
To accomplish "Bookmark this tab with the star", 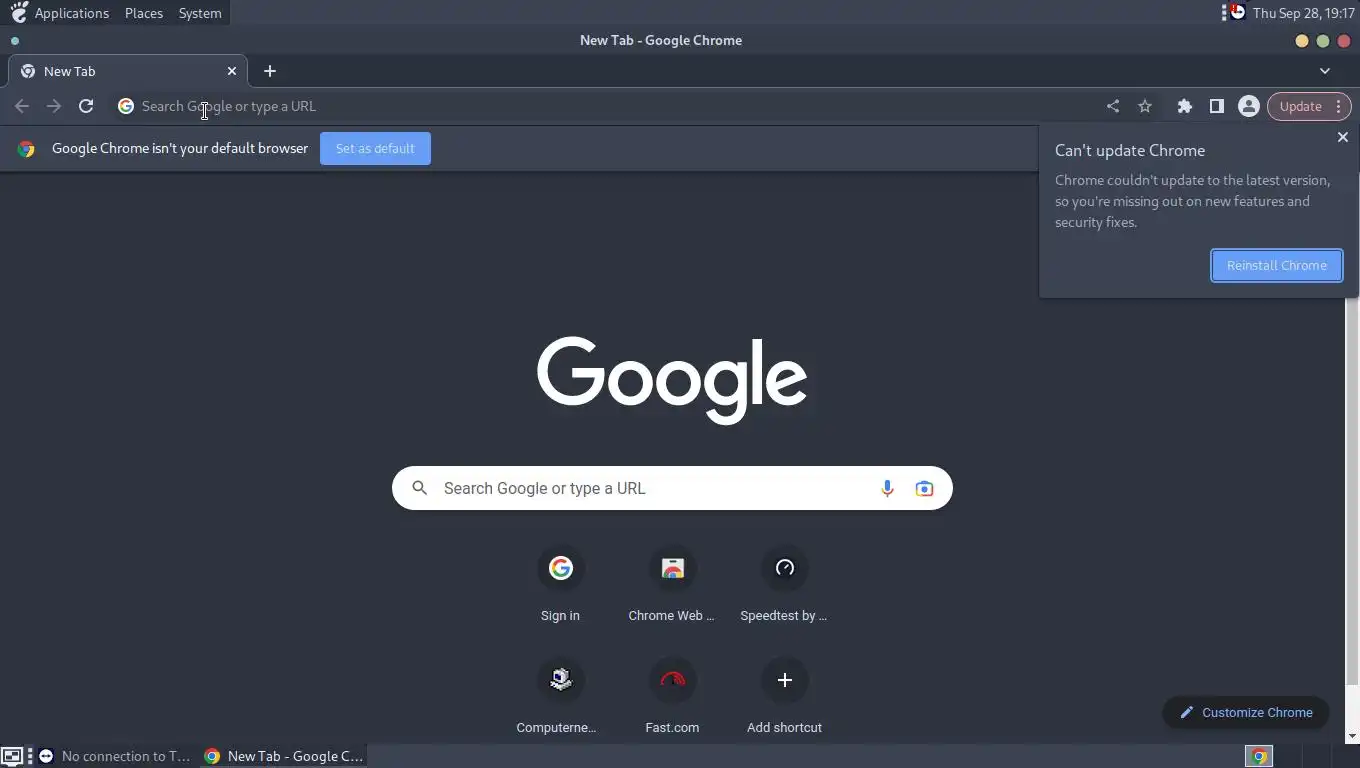I will (x=1145, y=106).
